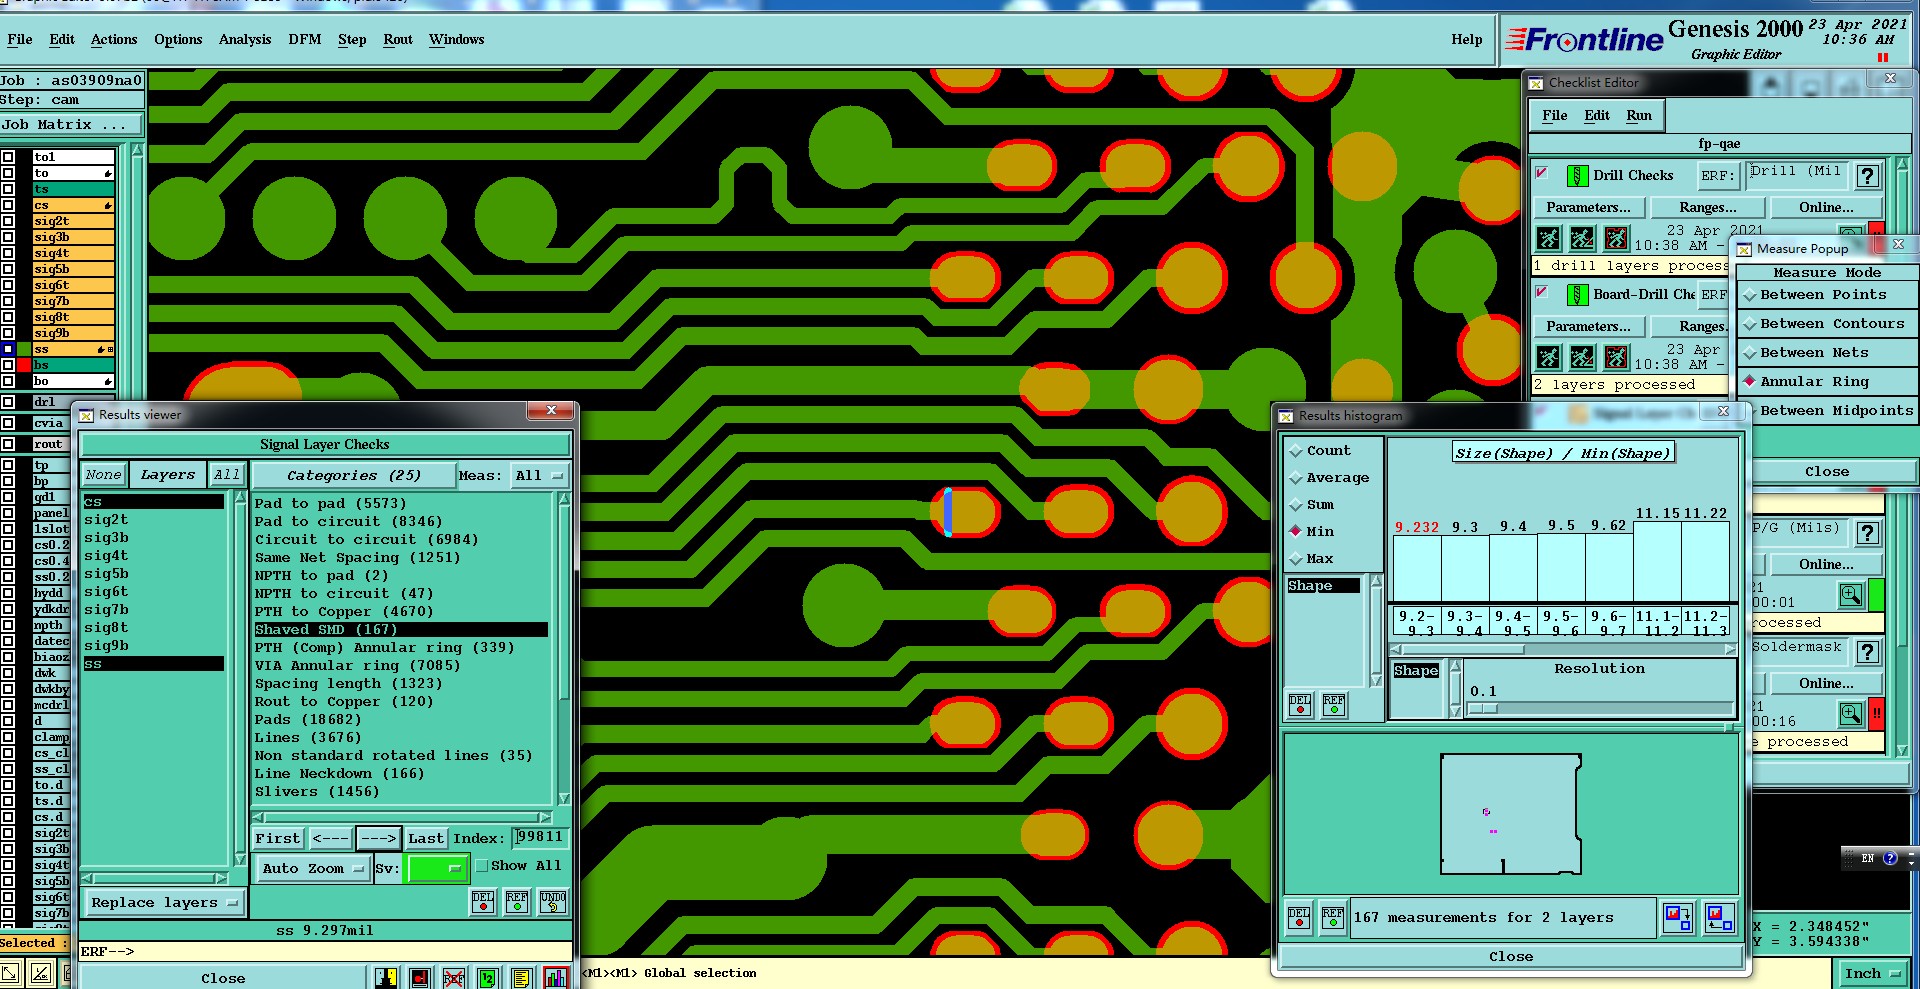Screen dimensions: 1920x989
Task: Open Meas: All dropdown
Action: [539, 476]
